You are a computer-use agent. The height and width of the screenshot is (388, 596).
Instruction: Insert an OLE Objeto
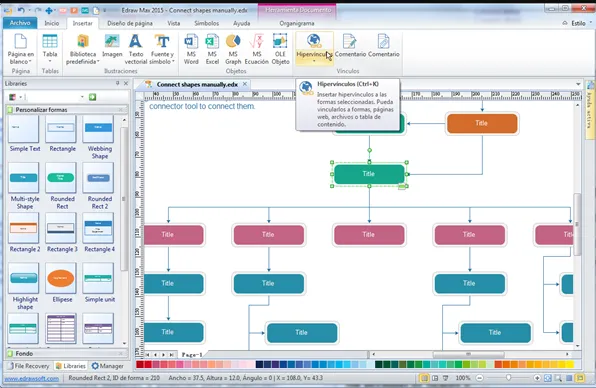pos(280,49)
